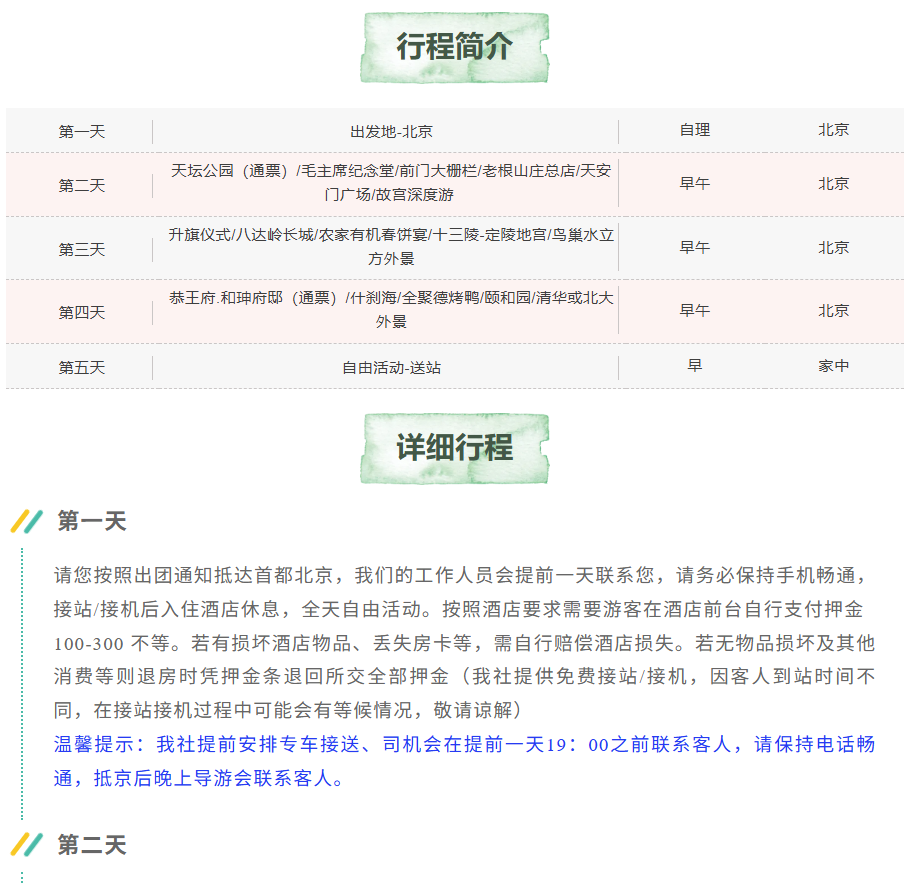Click the 家中 cell in 第五天 row
This screenshot has width=920, height=885.
[834, 366]
